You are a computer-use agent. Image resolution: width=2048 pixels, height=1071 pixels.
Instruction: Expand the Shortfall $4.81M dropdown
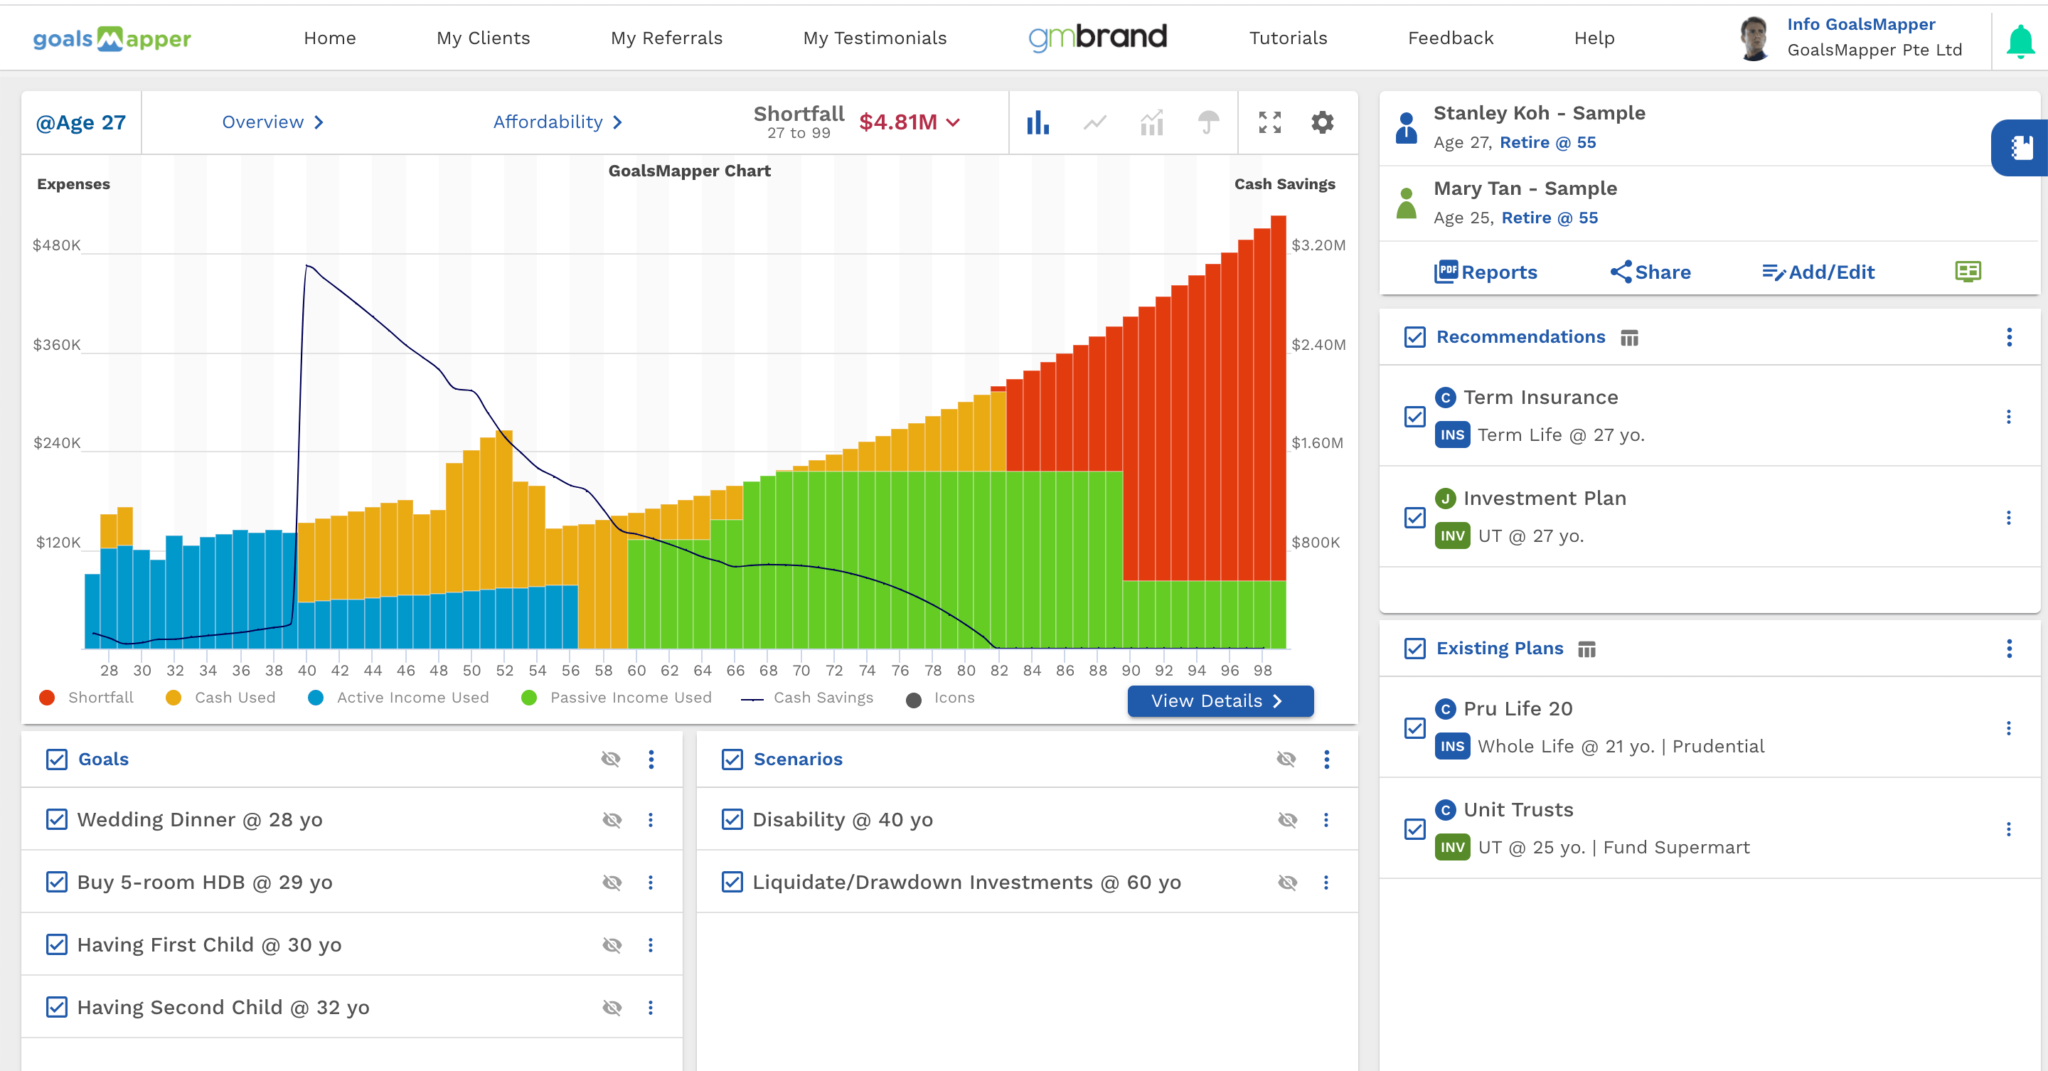[953, 122]
